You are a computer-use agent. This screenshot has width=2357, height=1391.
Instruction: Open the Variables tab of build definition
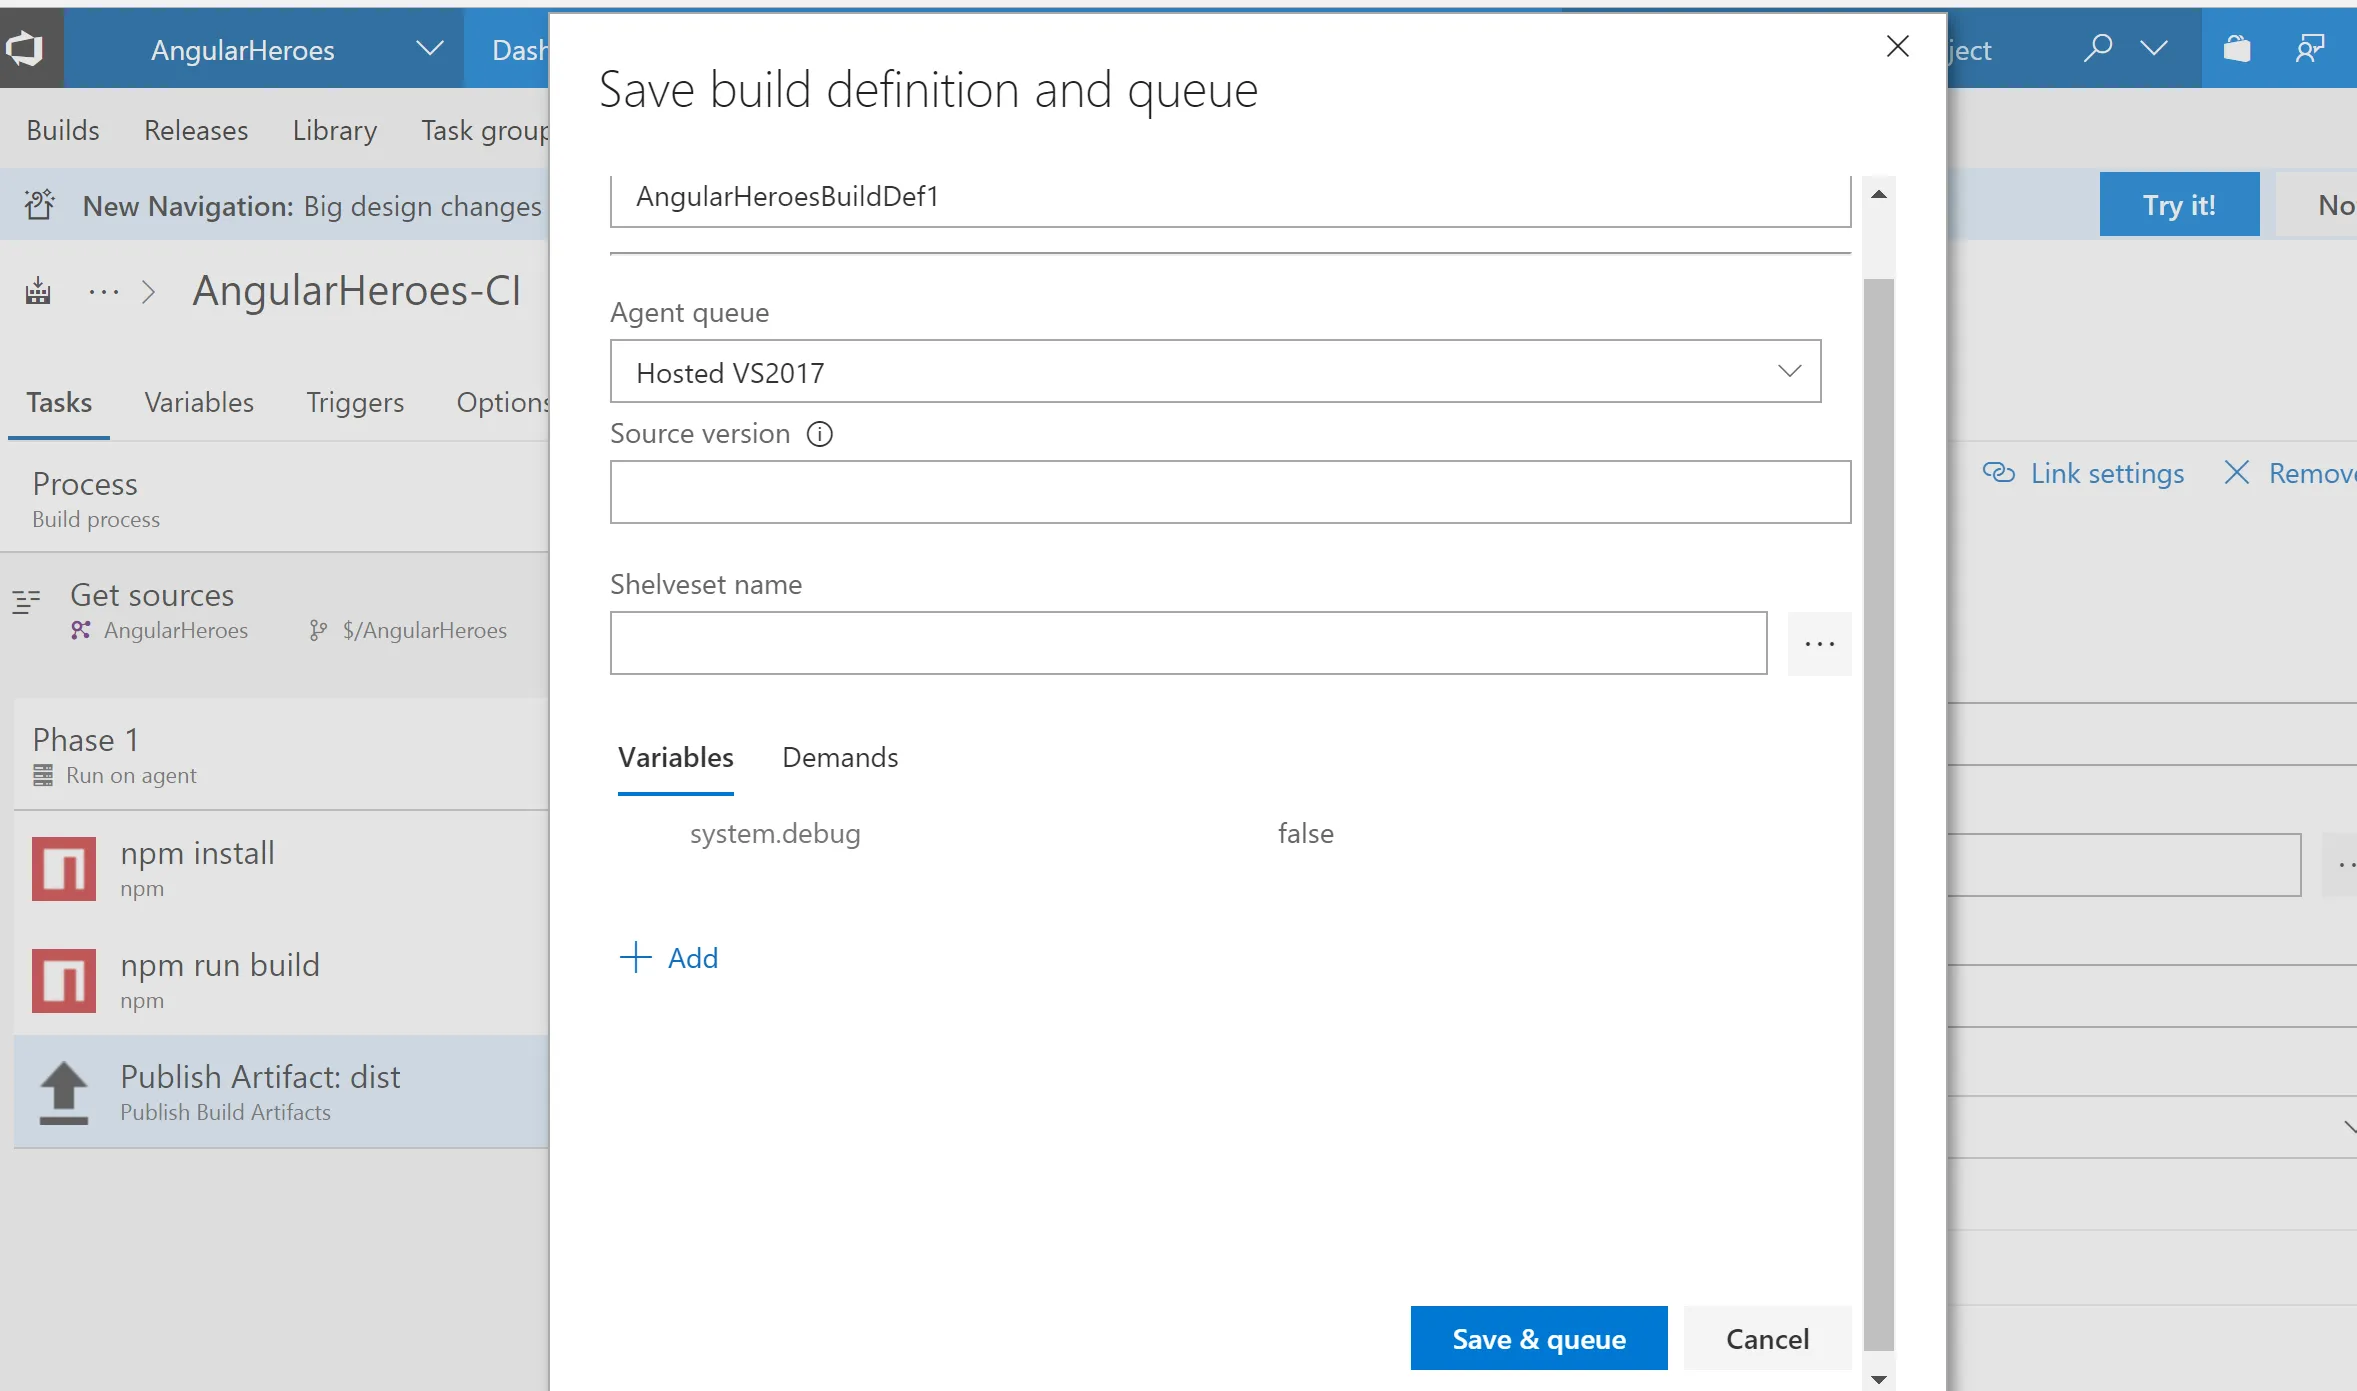tap(198, 402)
